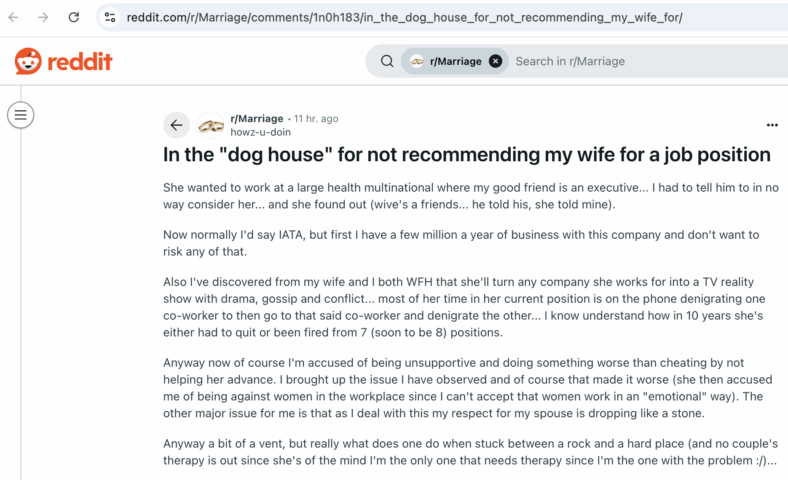The width and height of the screenshot is (788, 480).
Task: Focus the Search in r/Marriage field
Action: (x=648, y=61)
